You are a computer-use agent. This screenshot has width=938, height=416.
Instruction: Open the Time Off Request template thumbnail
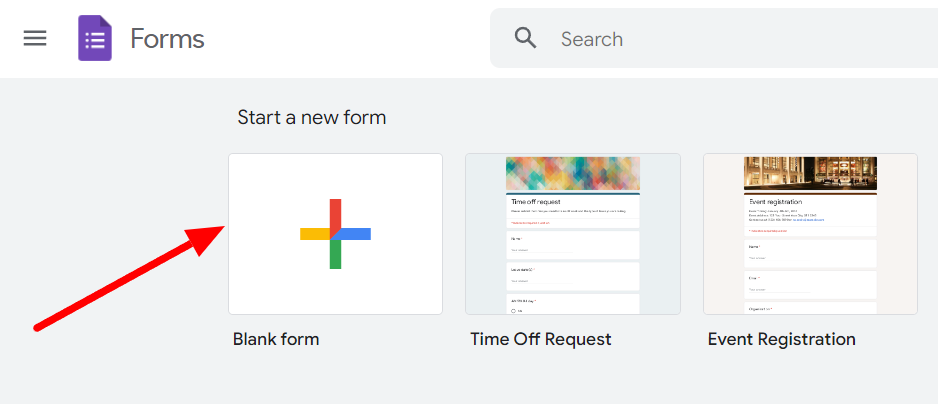(x=572, y=234)
